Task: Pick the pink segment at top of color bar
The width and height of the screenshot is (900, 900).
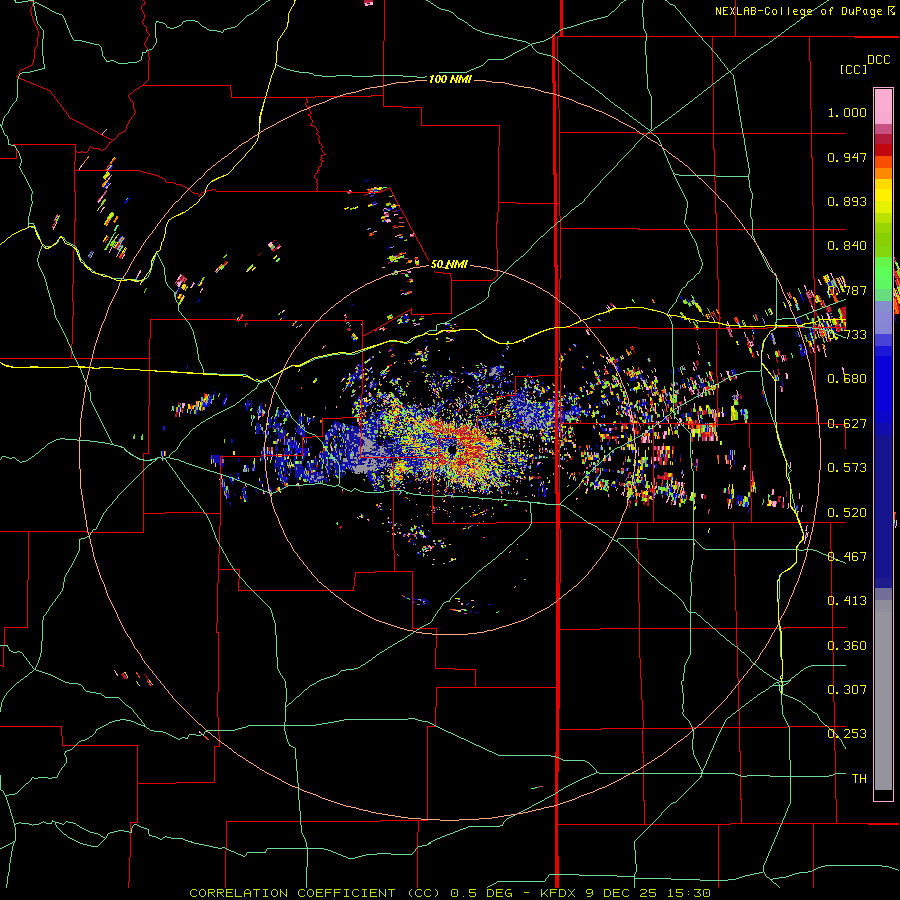Action: (x=883, y=107)
